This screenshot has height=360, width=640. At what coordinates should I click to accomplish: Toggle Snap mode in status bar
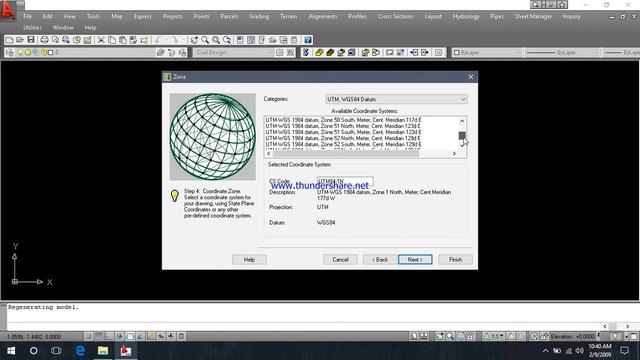point(89,336)
